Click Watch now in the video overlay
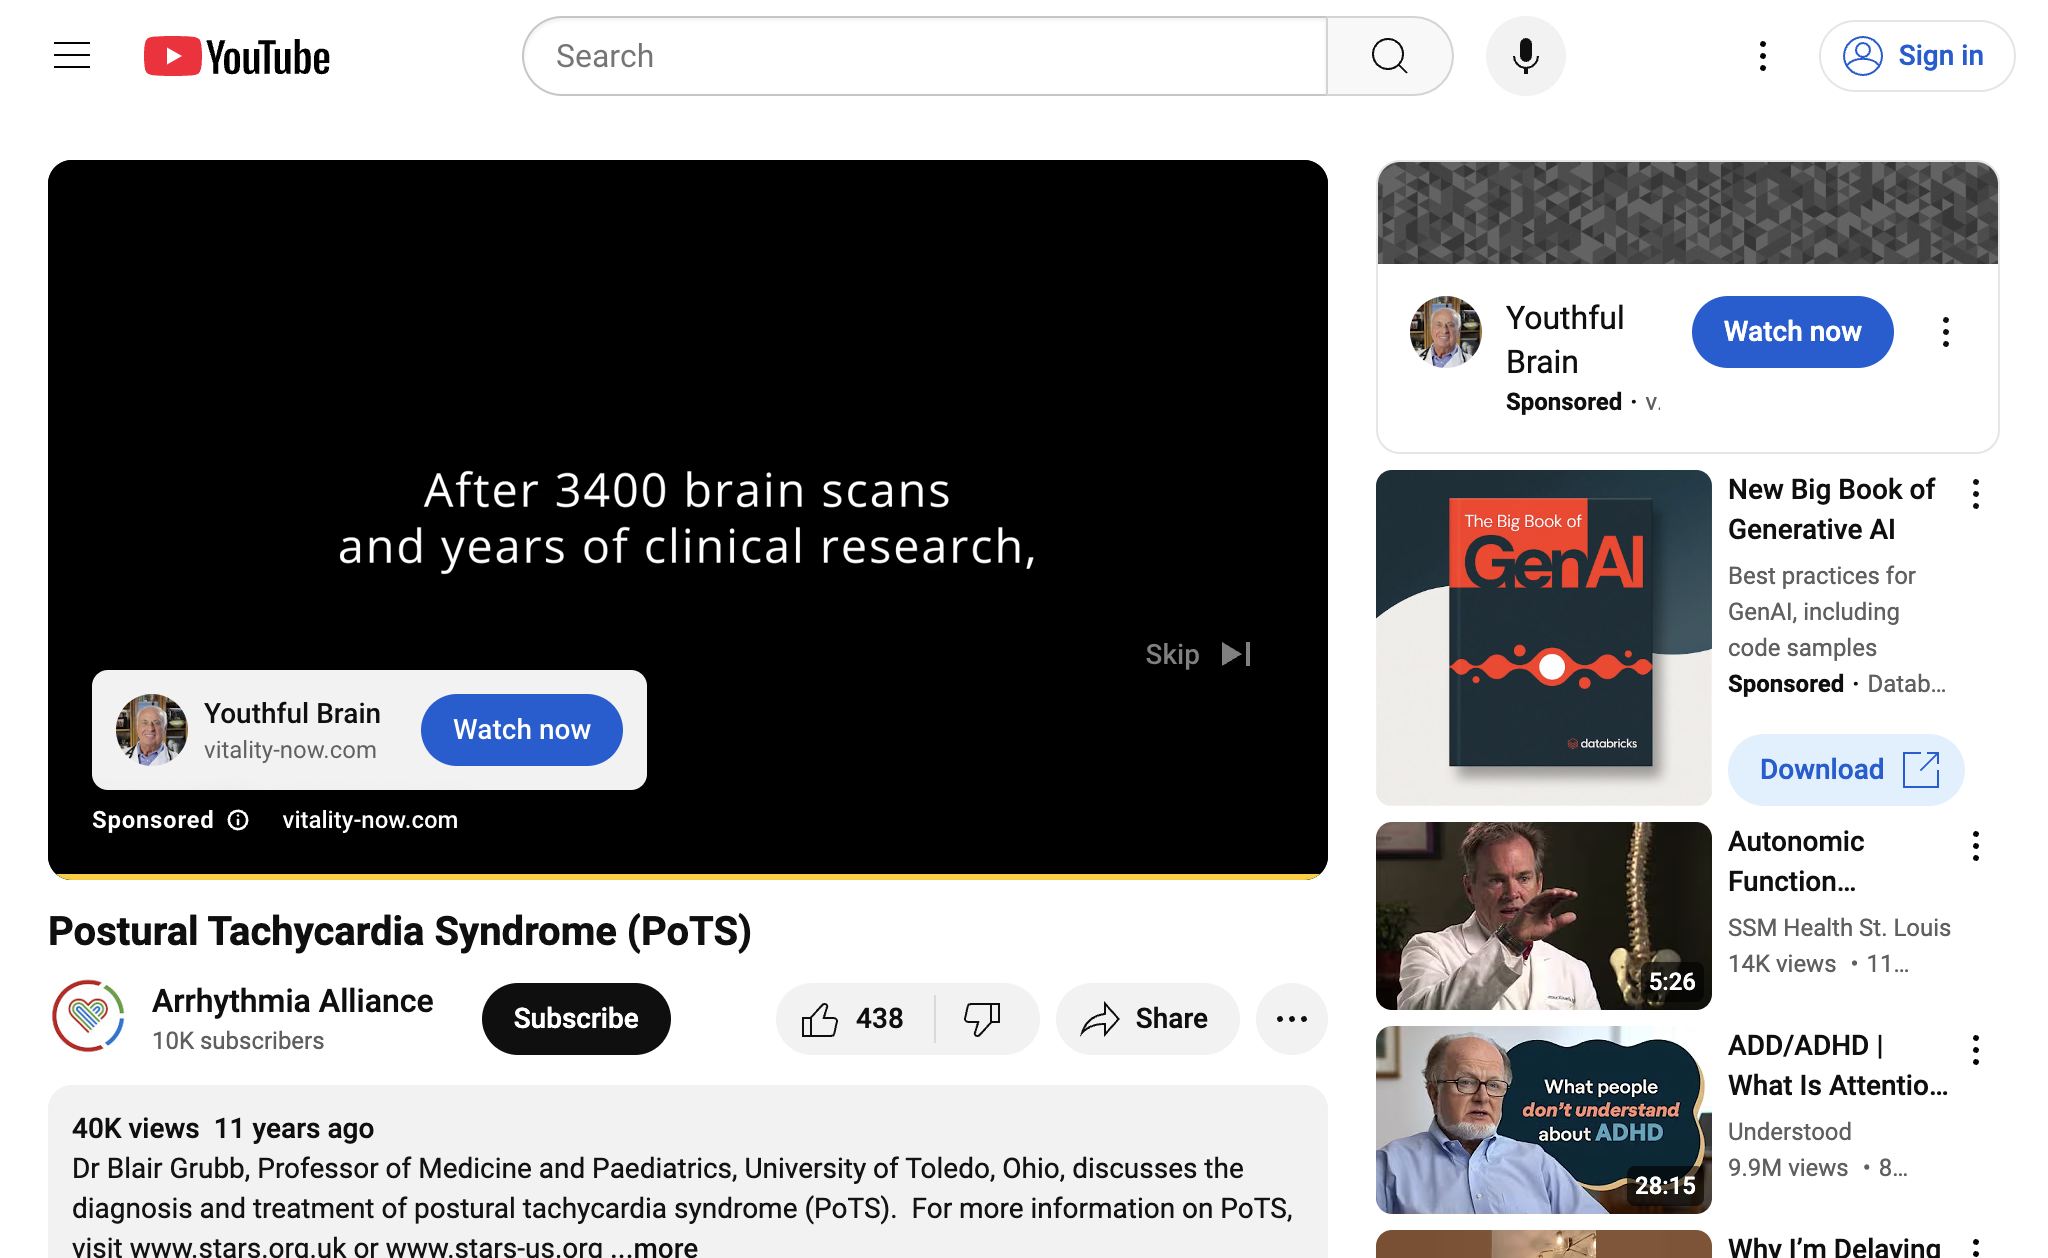 tap(522, 730)
